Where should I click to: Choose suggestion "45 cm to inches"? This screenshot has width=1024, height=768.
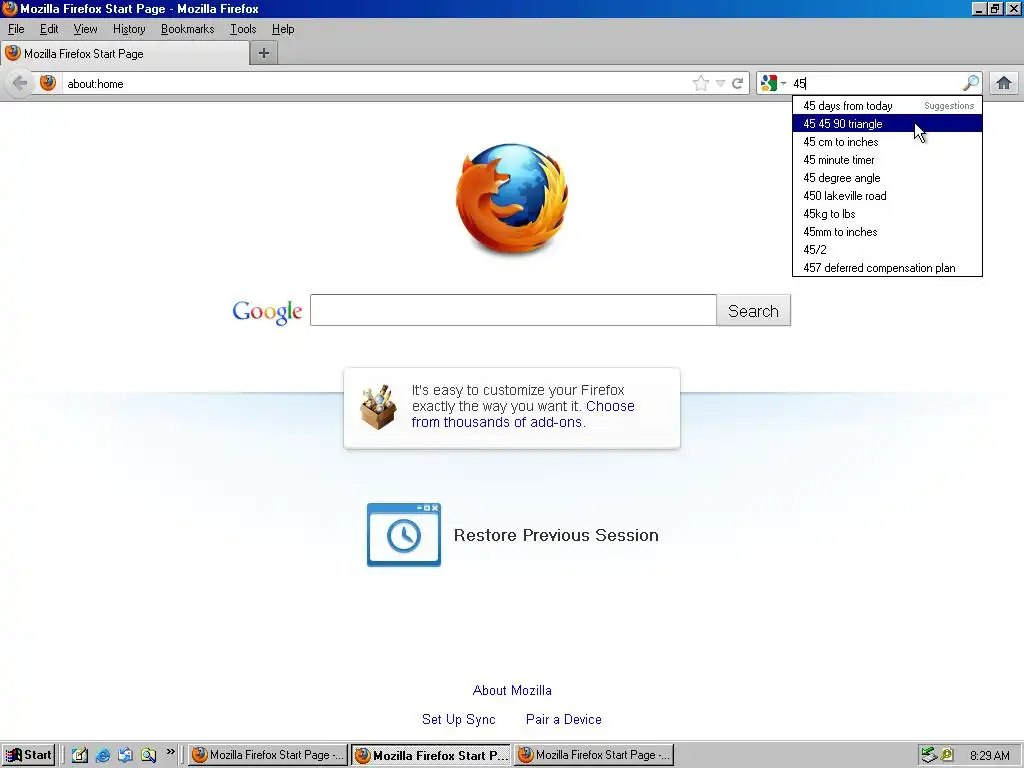pos(887,142)
